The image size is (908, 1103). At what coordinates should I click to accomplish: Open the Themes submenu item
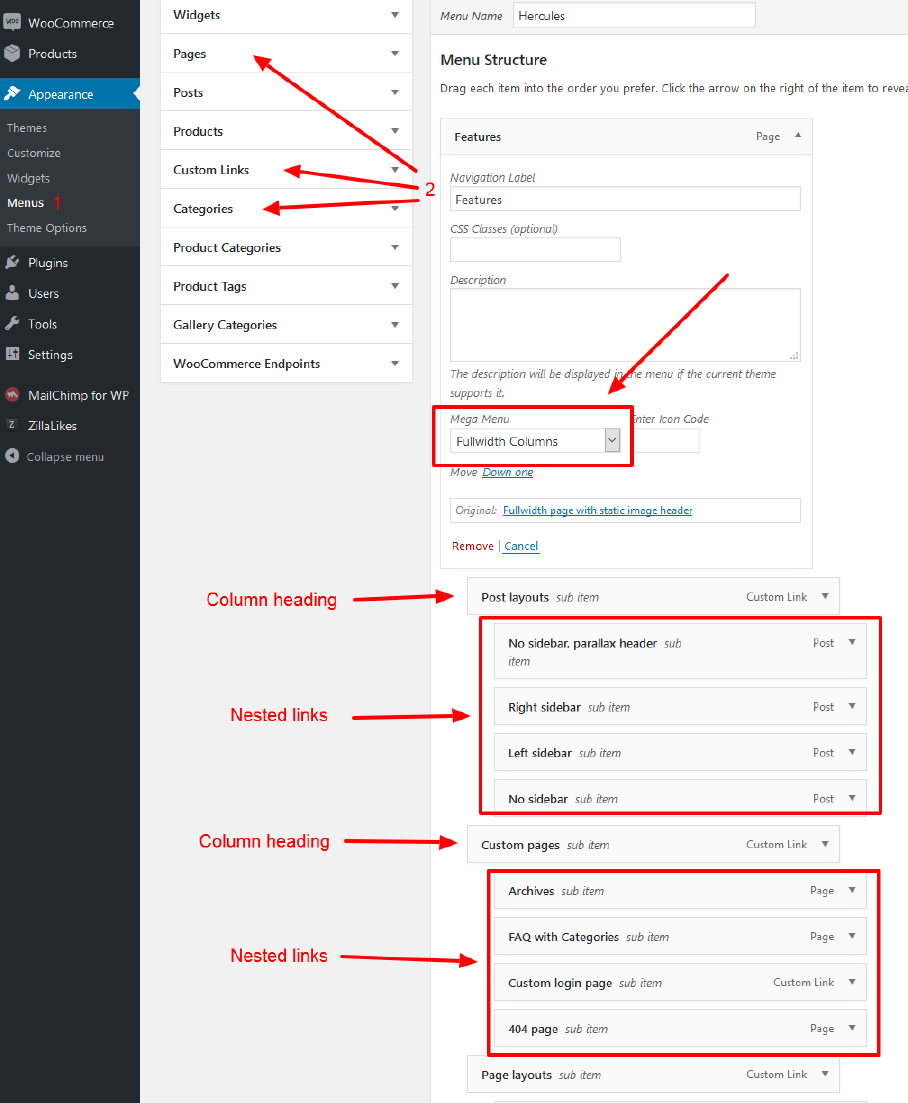tap(27, 128)
